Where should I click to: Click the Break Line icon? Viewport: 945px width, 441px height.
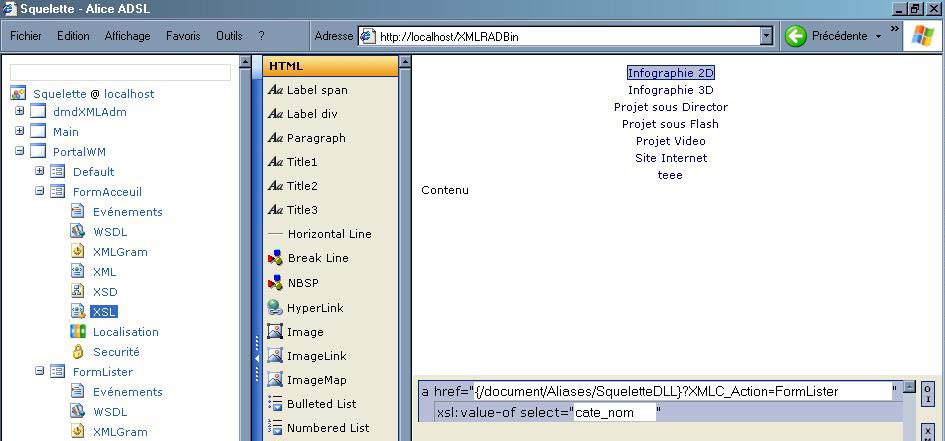point(275,258)
